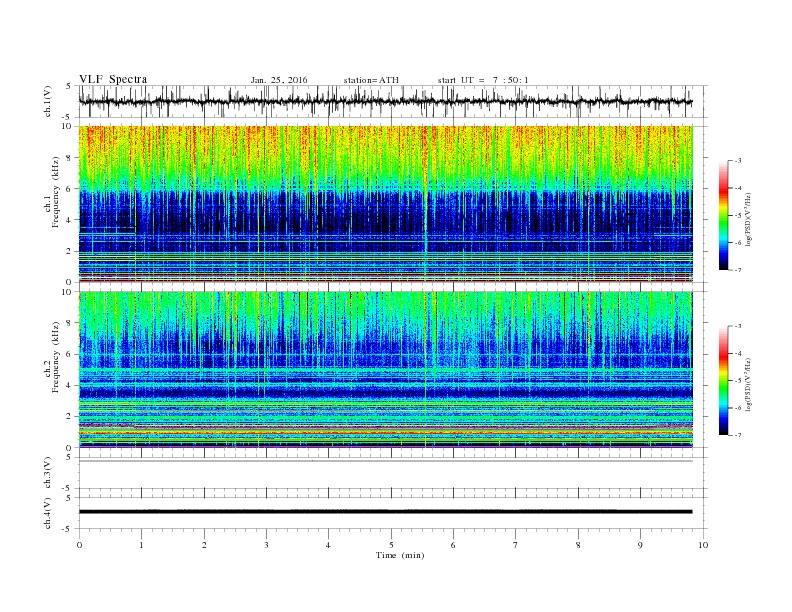
Task: Click the ch.2 spectrogram panel
Action: point(385,370)
